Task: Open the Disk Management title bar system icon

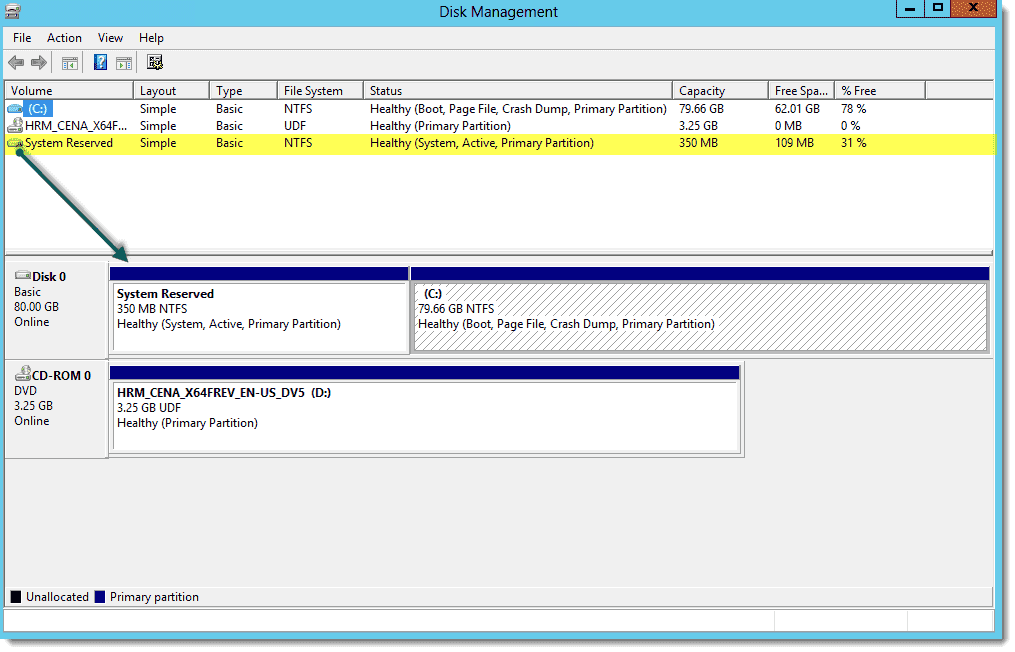Action: (x=13, y=11)
